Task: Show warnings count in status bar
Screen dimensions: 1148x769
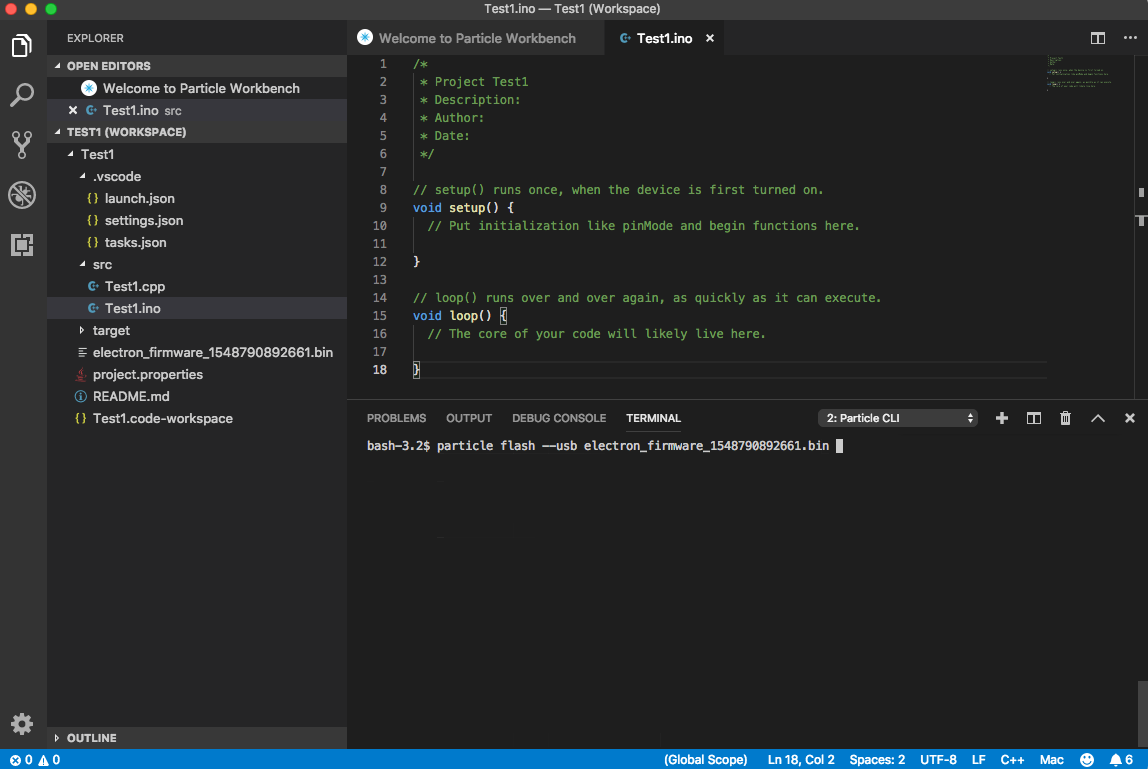Action: (x=49, y=759)
